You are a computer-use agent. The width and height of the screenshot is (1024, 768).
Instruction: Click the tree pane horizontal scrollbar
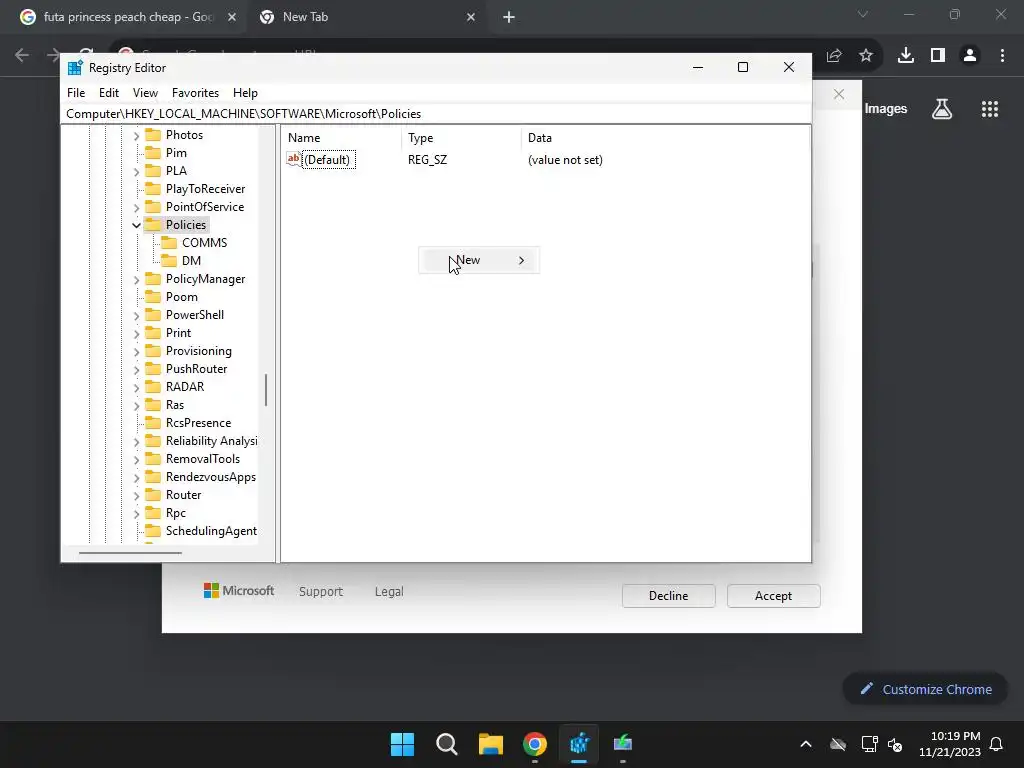pos(130,553)
